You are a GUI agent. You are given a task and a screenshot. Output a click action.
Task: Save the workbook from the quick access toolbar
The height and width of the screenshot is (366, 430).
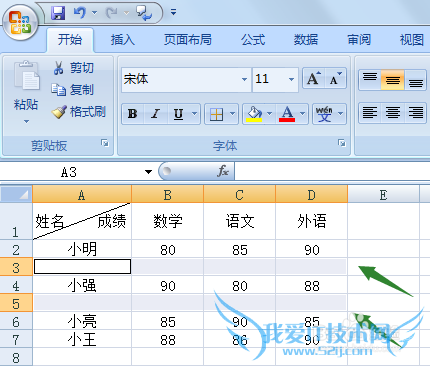coord(58,13)
